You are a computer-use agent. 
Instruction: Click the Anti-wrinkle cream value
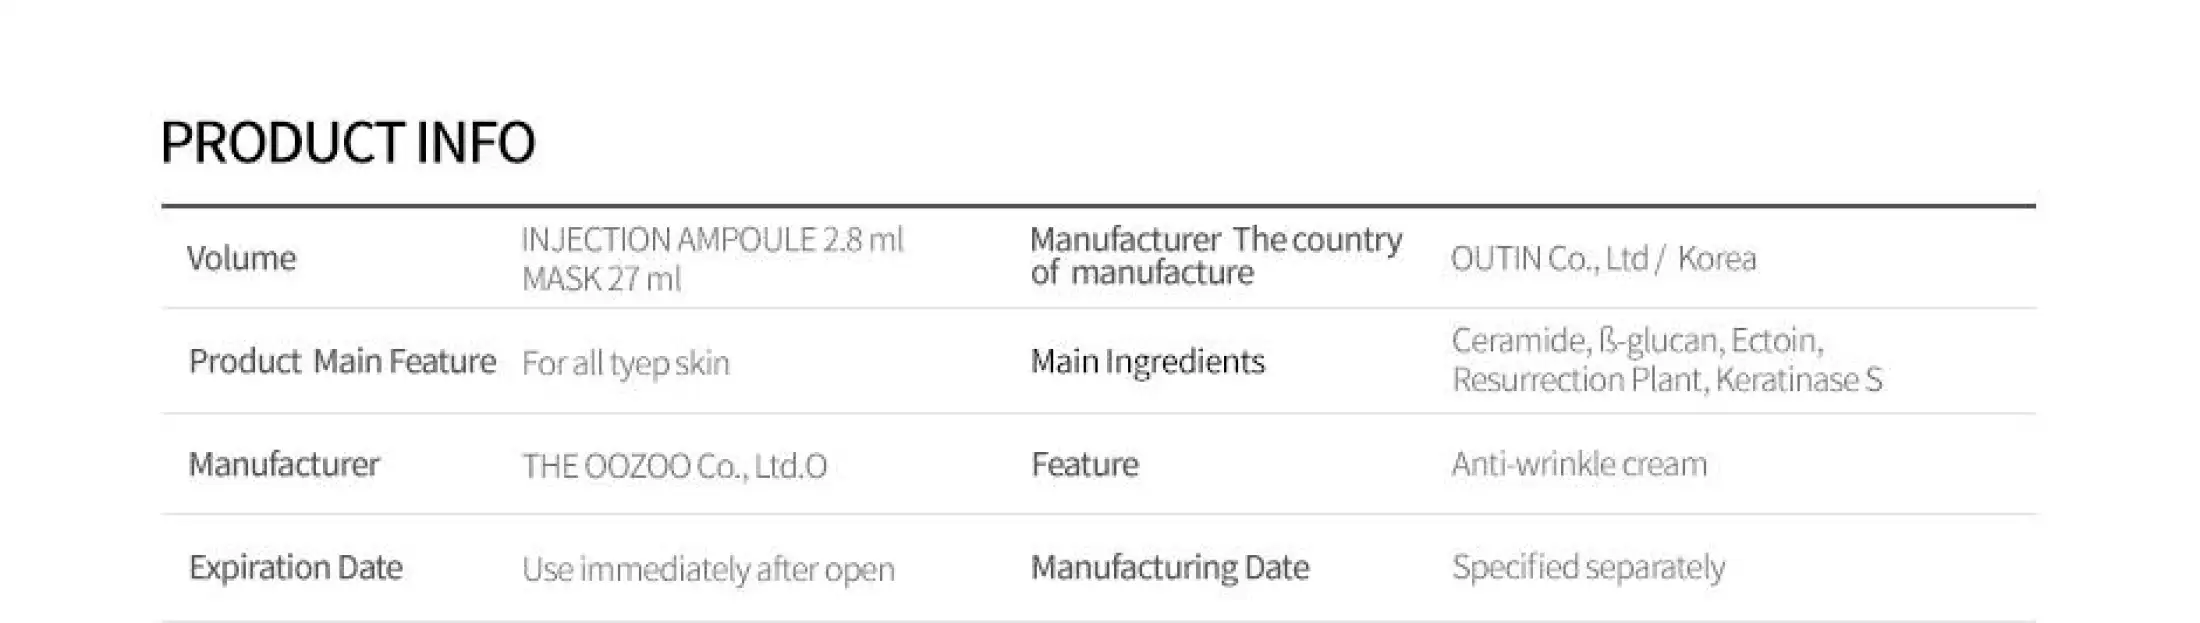(1579, 464)
